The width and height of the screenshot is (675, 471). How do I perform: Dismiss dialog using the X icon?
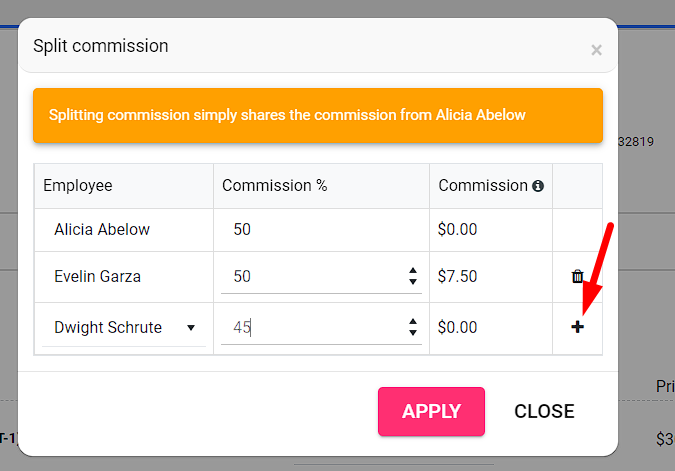(x=596, y=50)
